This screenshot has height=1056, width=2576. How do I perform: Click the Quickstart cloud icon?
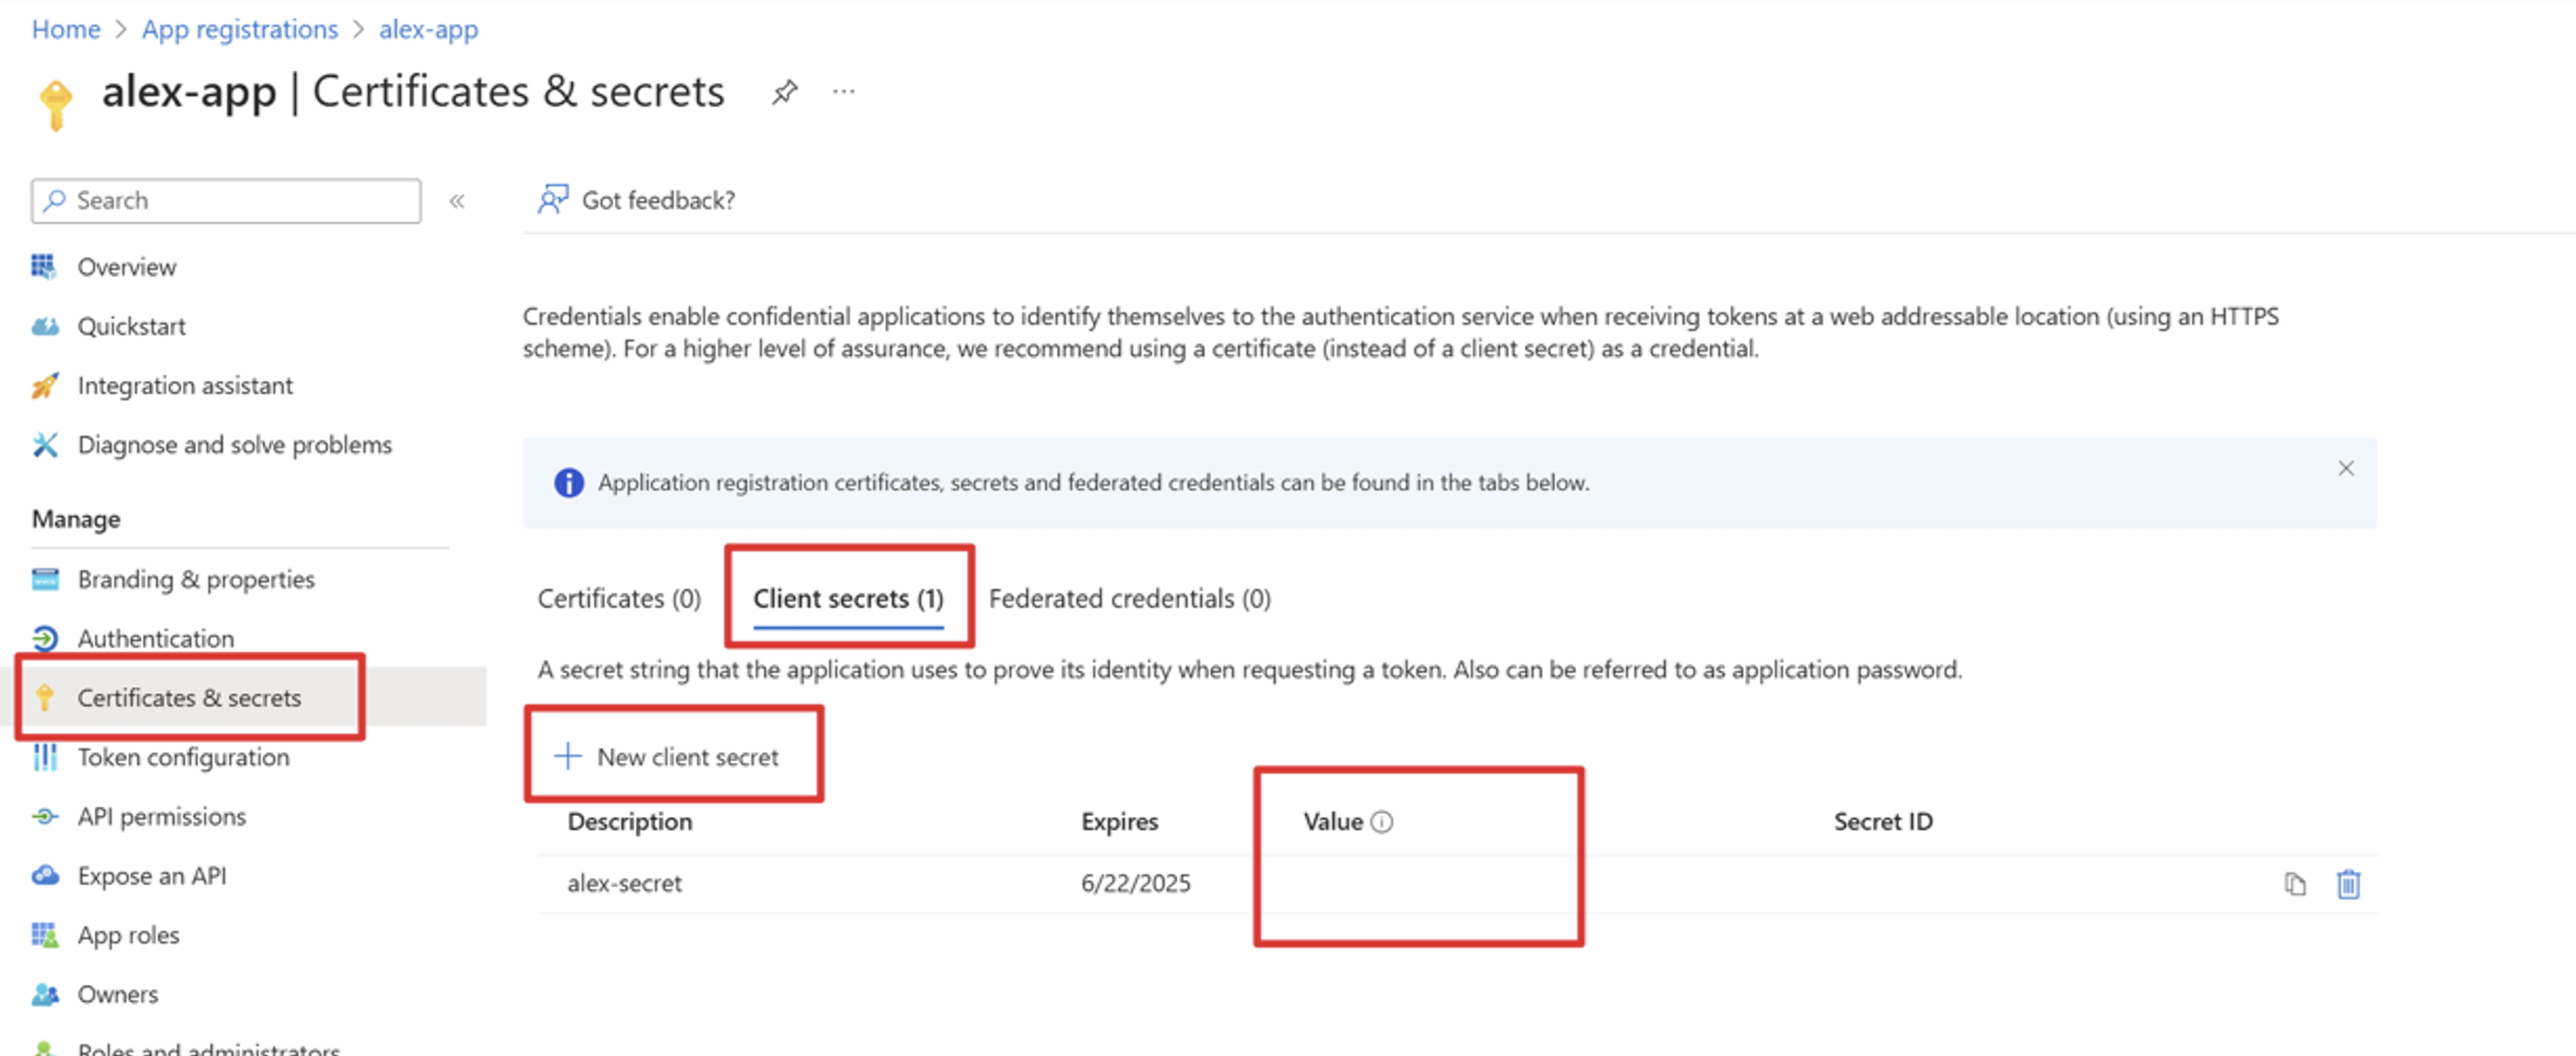[x=44, y=326]
